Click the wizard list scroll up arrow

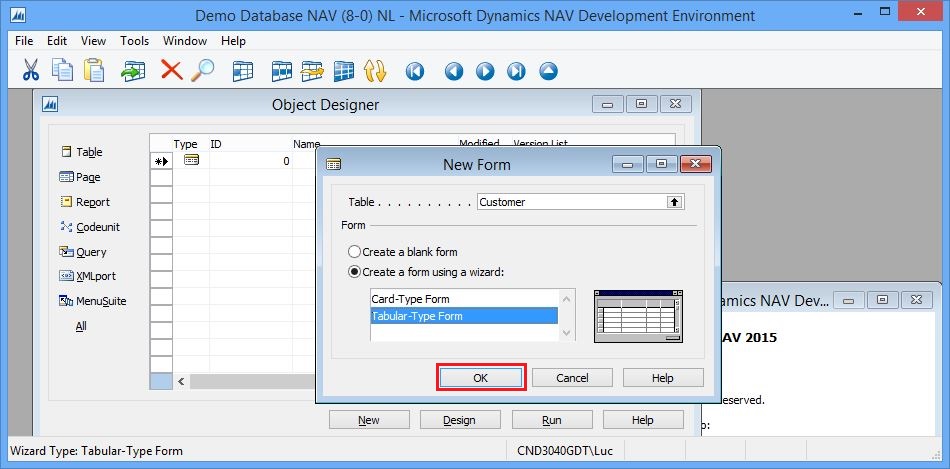(x=566, y=298)
